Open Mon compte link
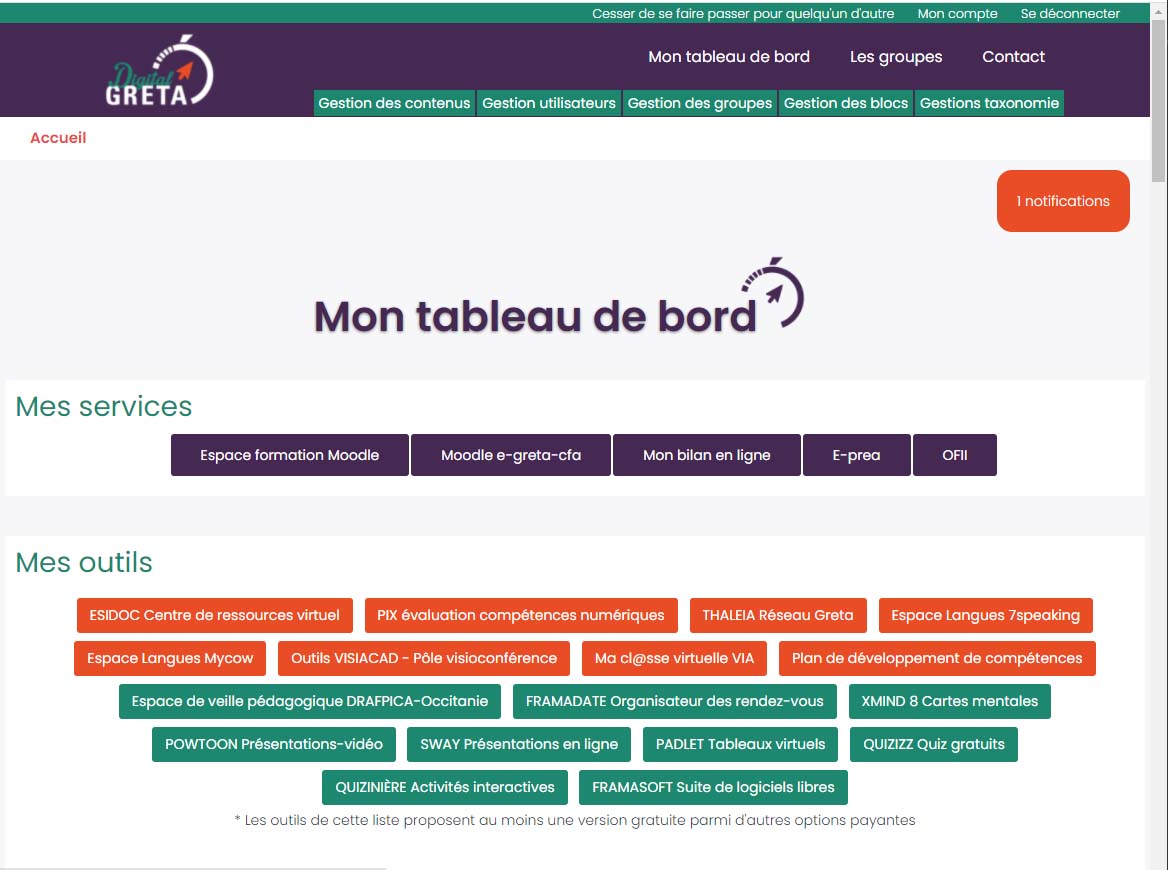Viewport: 1168px width, 870px height. click(957, 13)
